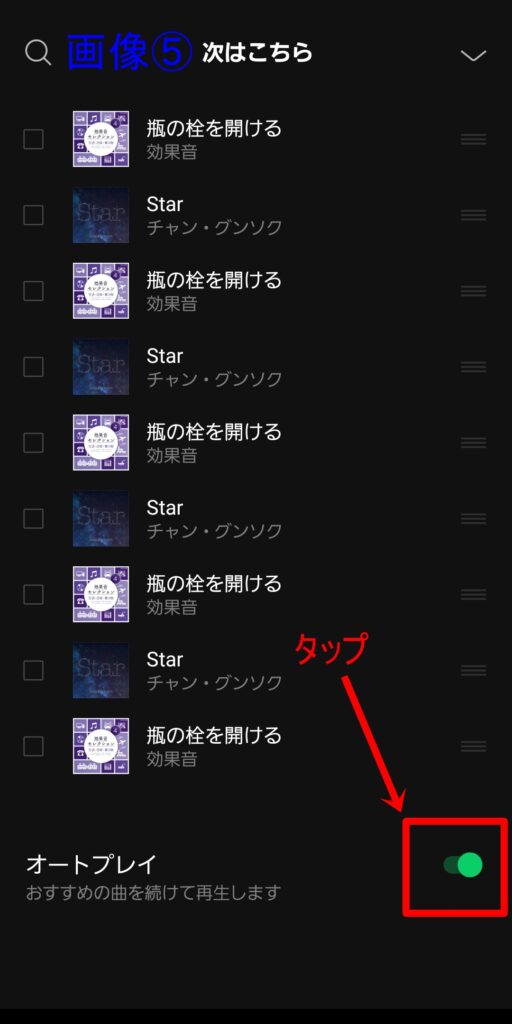The image size is (512, 1024).
Task: Toggle the オートプレイ switch
Action: coord(462,865)
